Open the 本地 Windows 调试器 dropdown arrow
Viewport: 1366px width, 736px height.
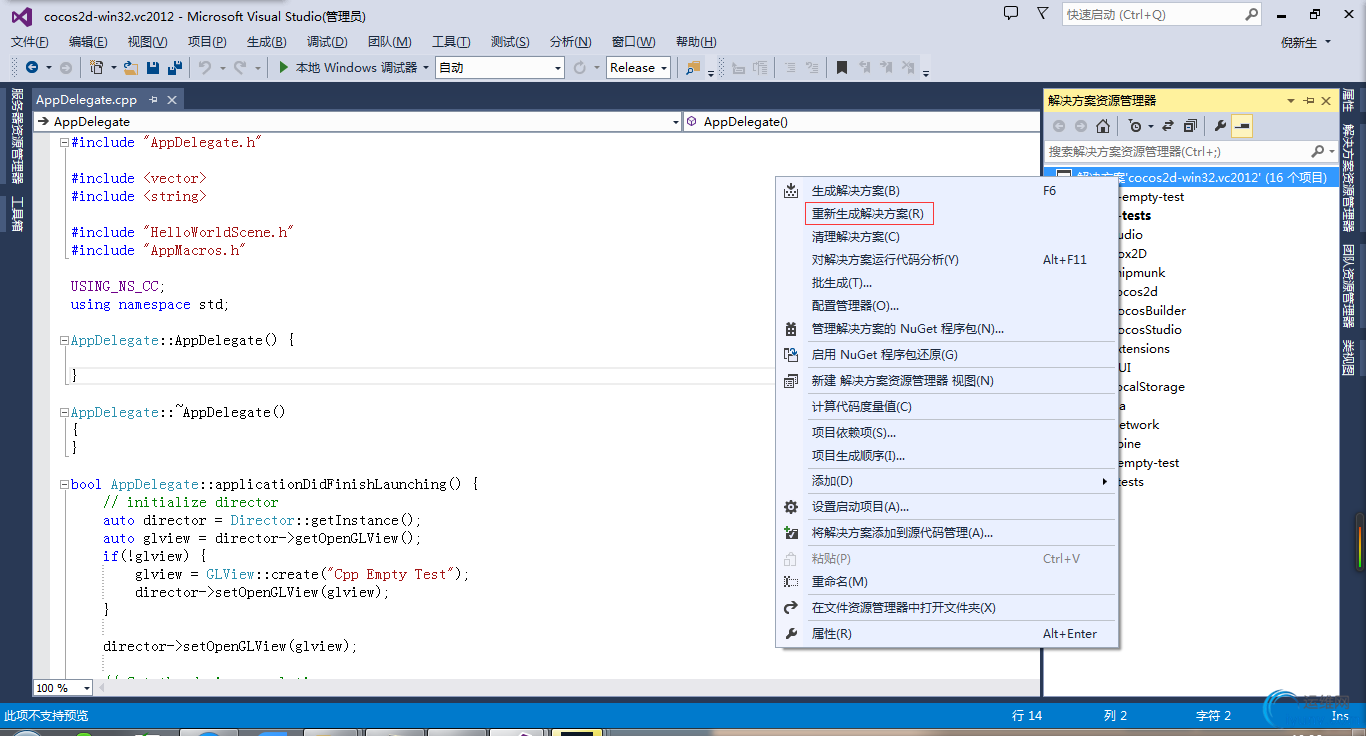426,67
